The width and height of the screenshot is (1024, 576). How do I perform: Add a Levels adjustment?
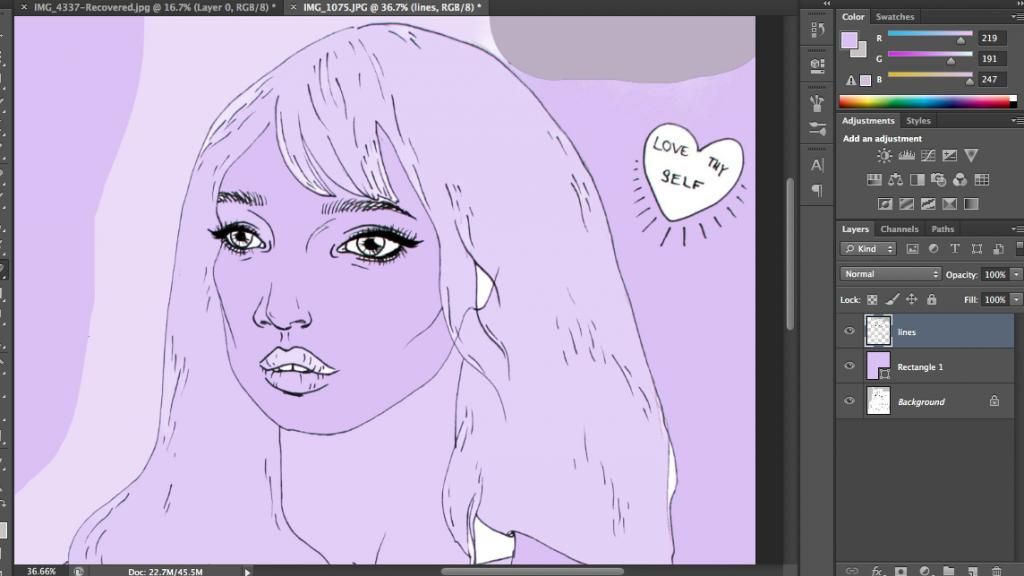coord(906,155)
